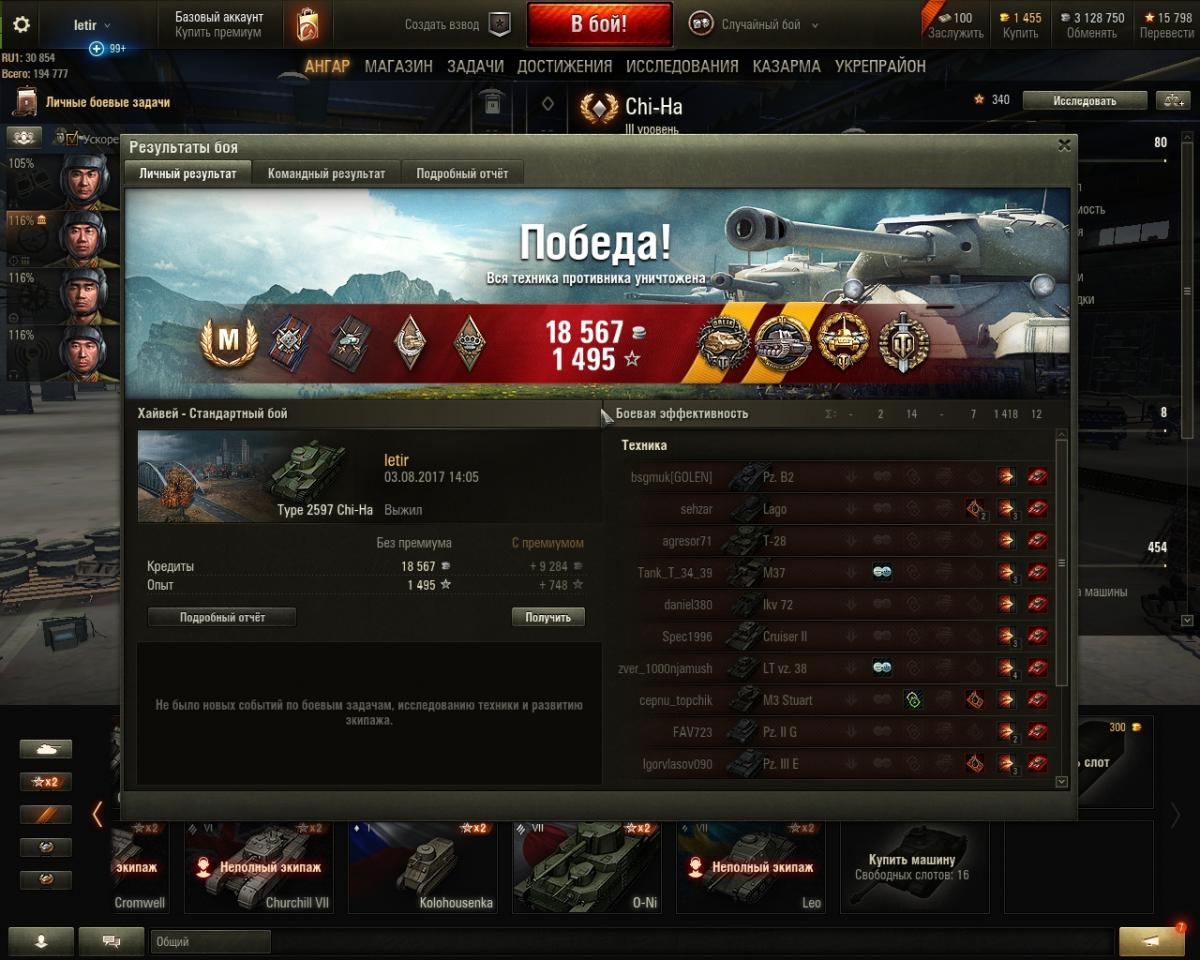Switch to Командный результат tab
Screen dimensions: 1200x960
click(x=326, y=173)
